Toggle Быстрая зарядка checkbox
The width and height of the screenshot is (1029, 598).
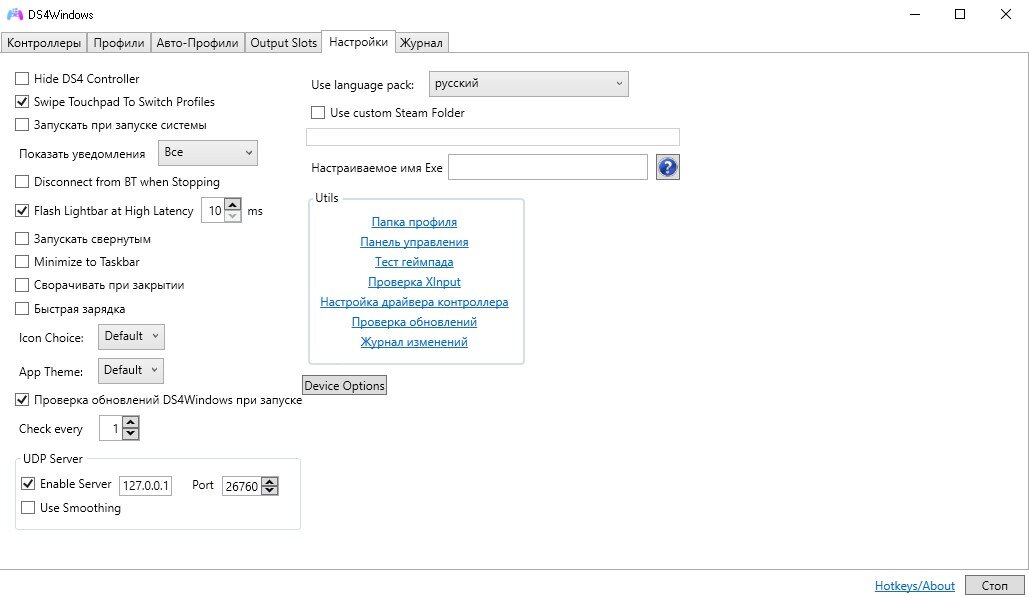[22, 309]
